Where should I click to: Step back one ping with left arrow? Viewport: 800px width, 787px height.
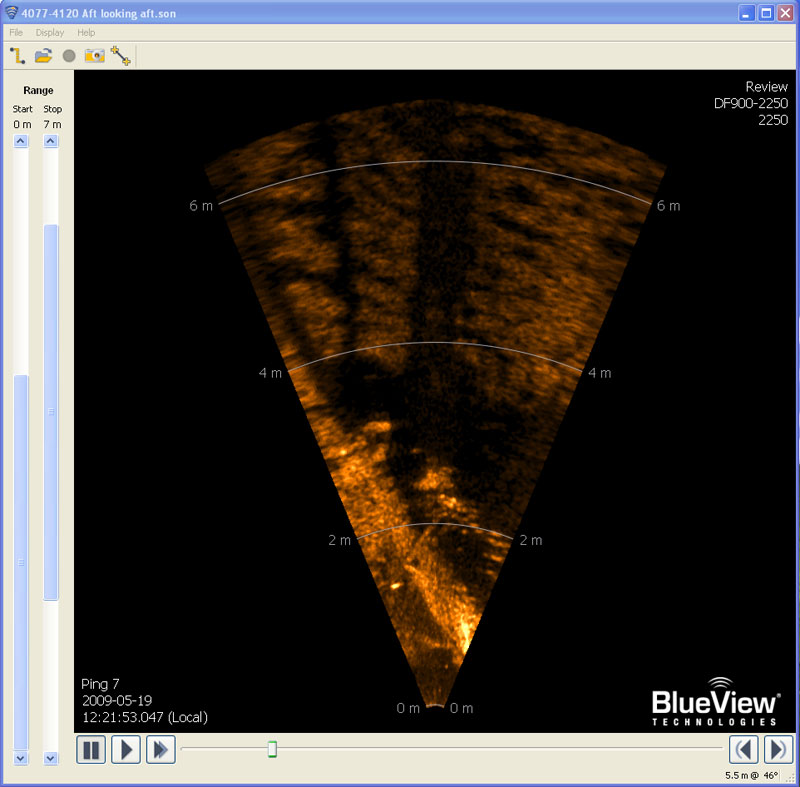click(743, 749)
